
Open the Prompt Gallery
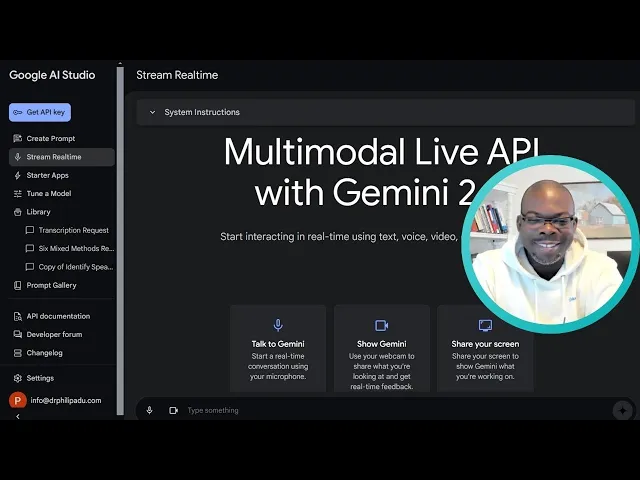click(51, 285)
